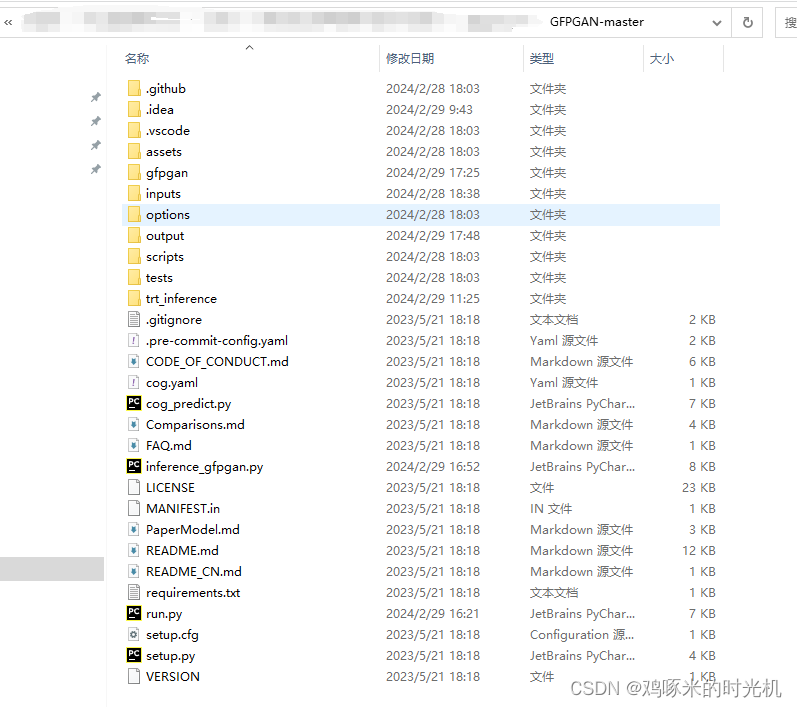Click the CODE_OF_CONDUCT.md markdown icon
797x707 pixels.
pyautogui.click(x=134, y=361)
